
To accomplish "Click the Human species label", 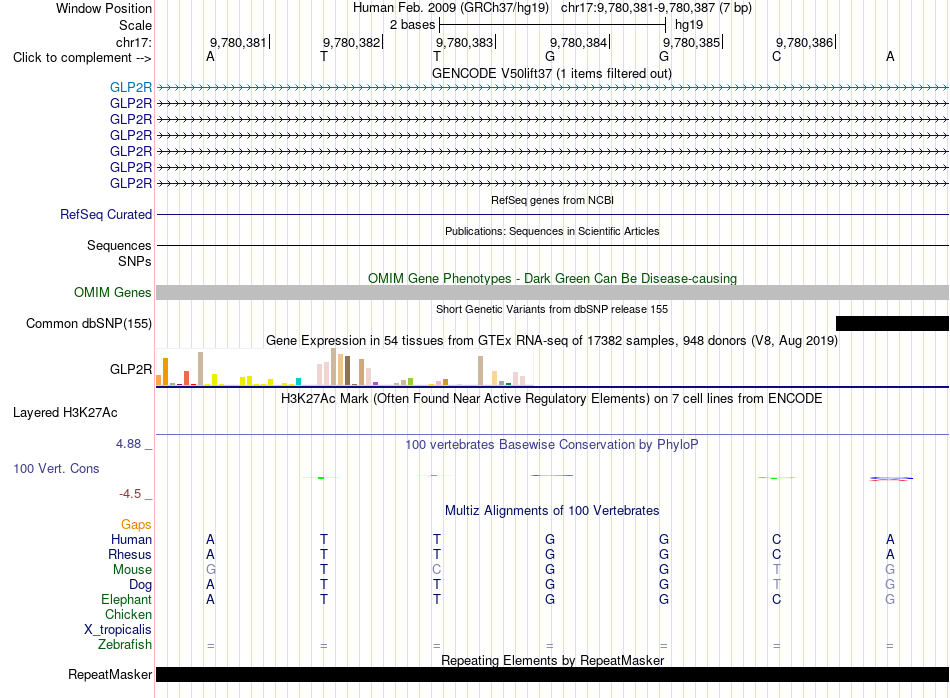I will pos(131,540).
